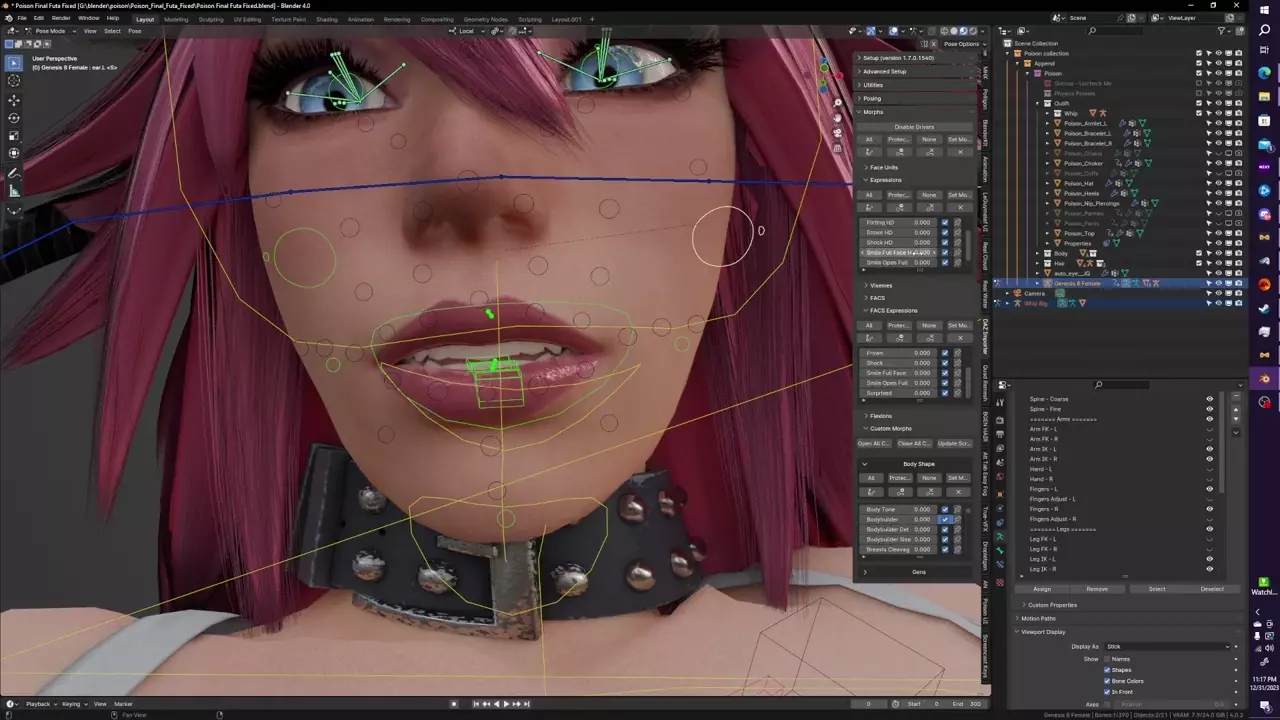Switch to the Shading workspace tab
1280x720 pixels.
(326, 19)
